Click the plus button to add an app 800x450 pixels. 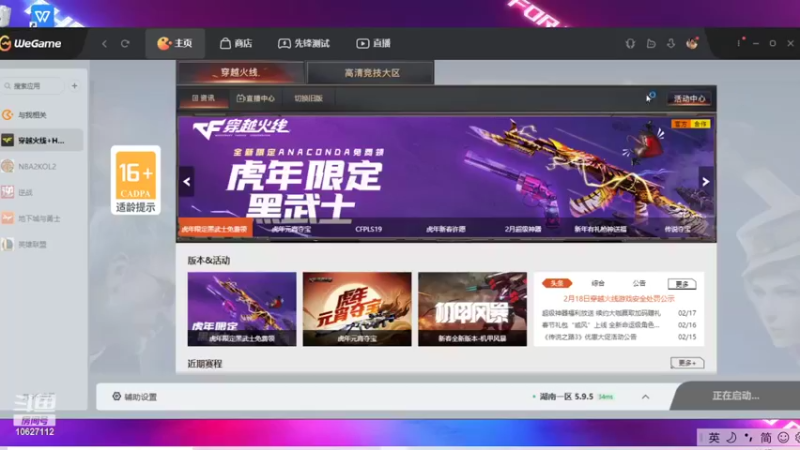point(74,86)
